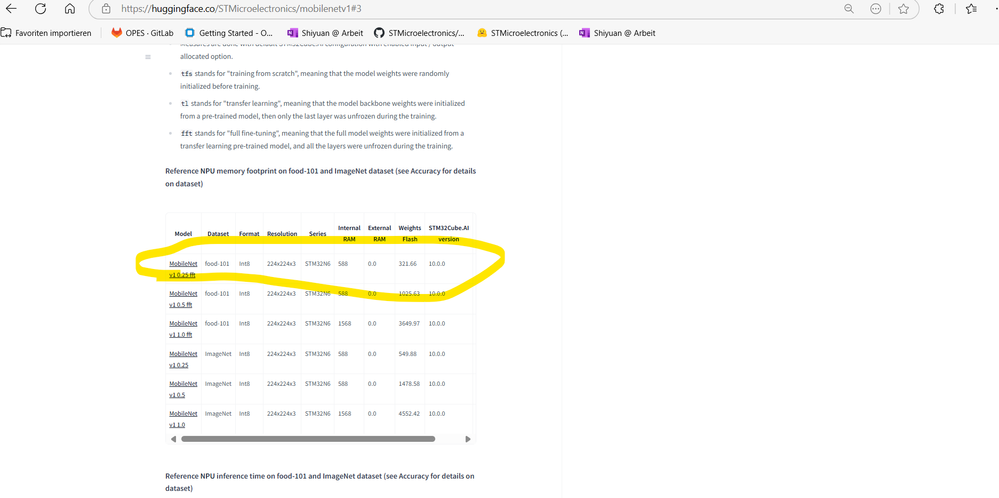Open the OPES - GitLab bookmark
This screenshot has height=498, width=999.
[x=143, y=33]
